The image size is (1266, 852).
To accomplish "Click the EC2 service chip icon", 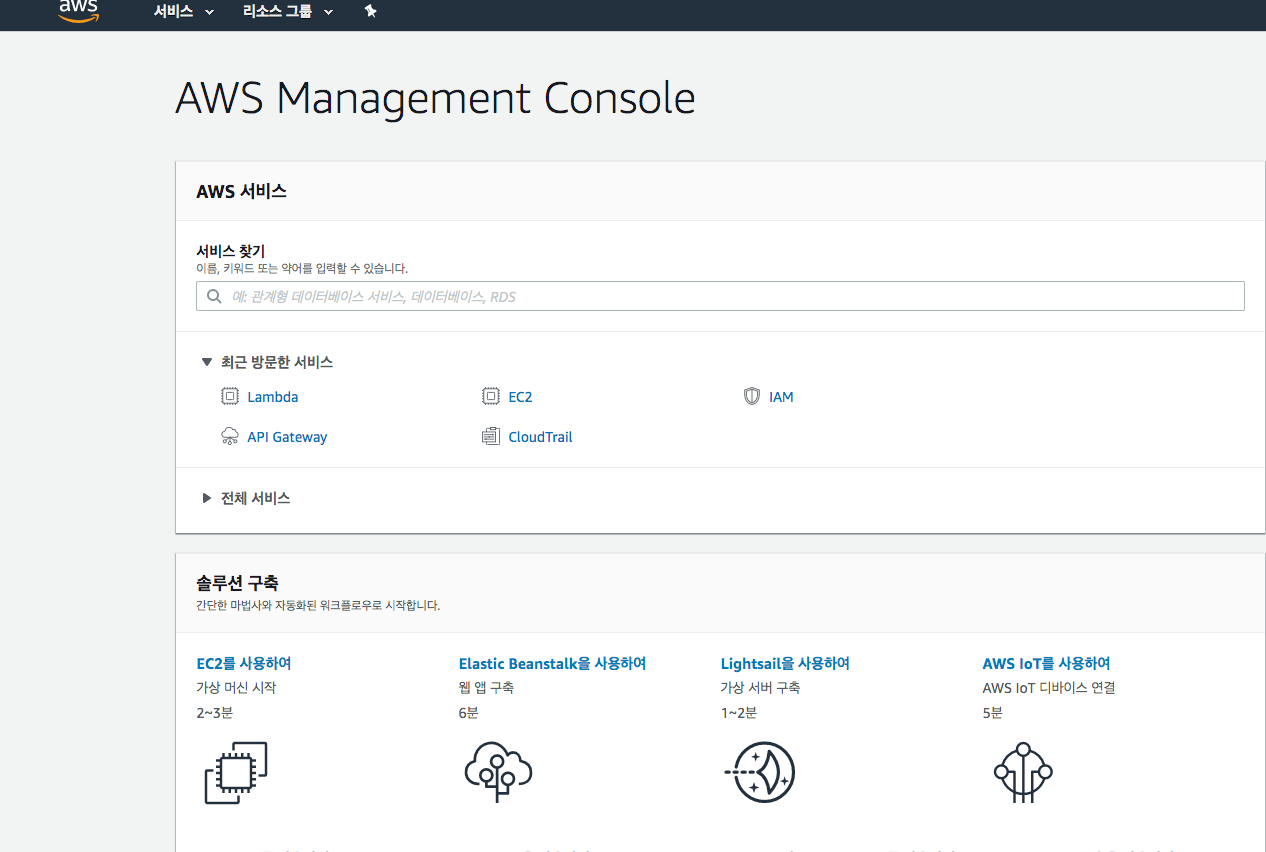I will click(491, 396).
